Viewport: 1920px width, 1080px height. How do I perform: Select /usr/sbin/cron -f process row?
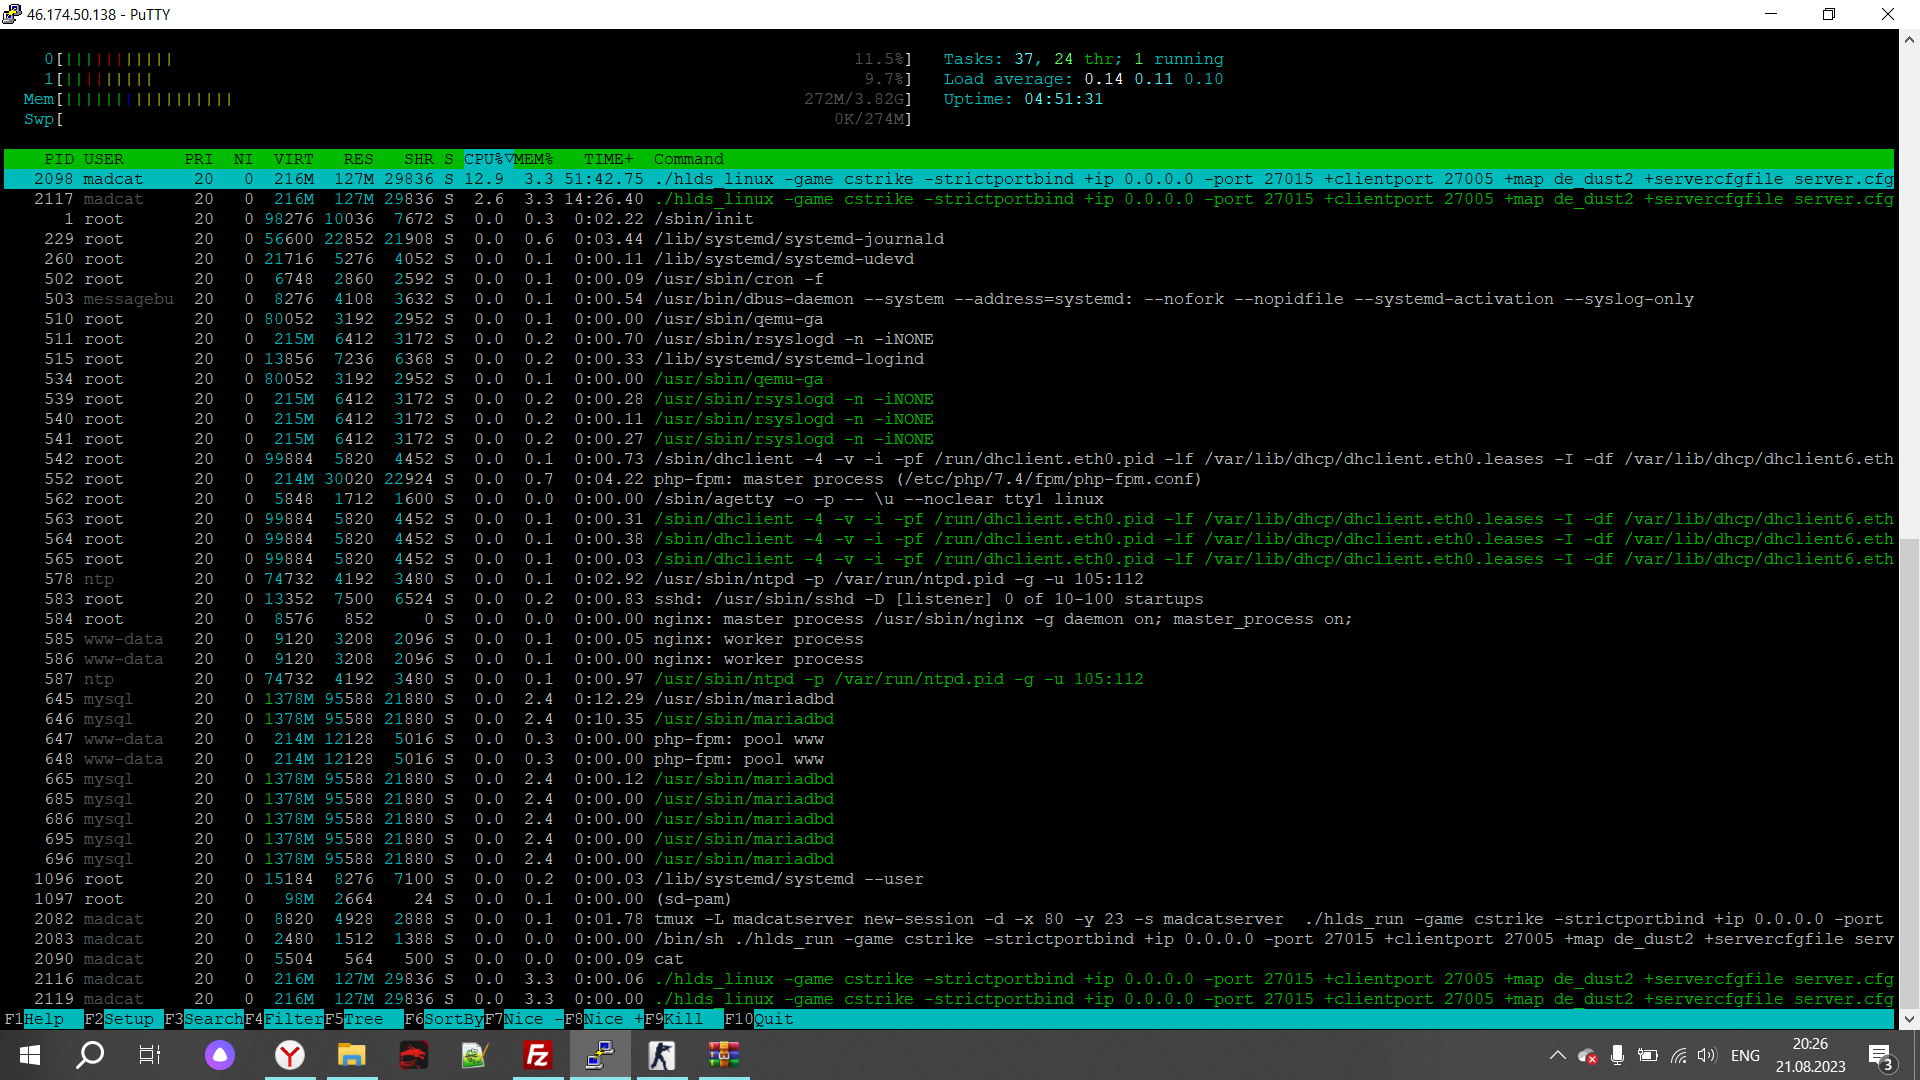coord(949,279)
